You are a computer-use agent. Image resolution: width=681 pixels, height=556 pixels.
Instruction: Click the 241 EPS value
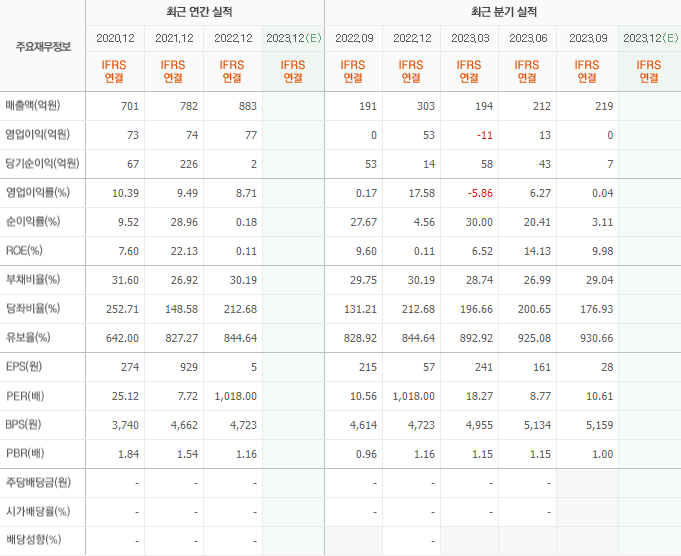pos(484,367)
